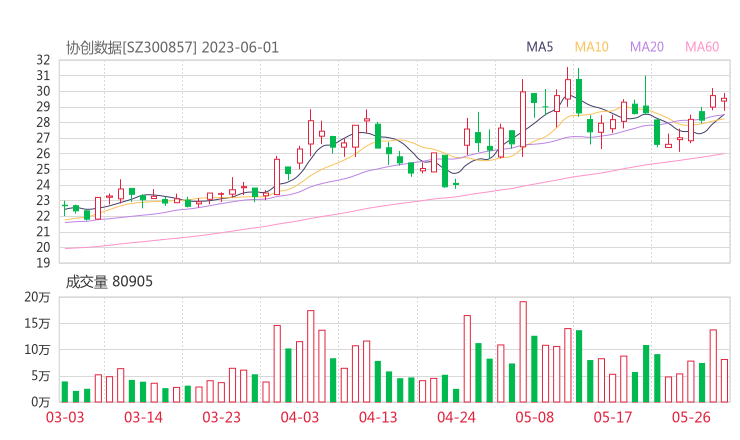Select the MA60 legend label
740x440 pixels.
[x=702, y=47]
